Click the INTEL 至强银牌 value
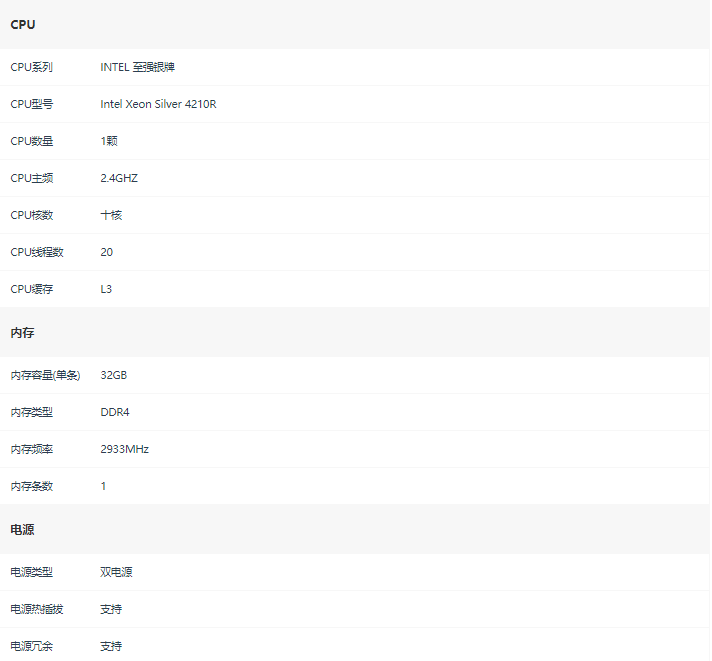 (138, 67)
